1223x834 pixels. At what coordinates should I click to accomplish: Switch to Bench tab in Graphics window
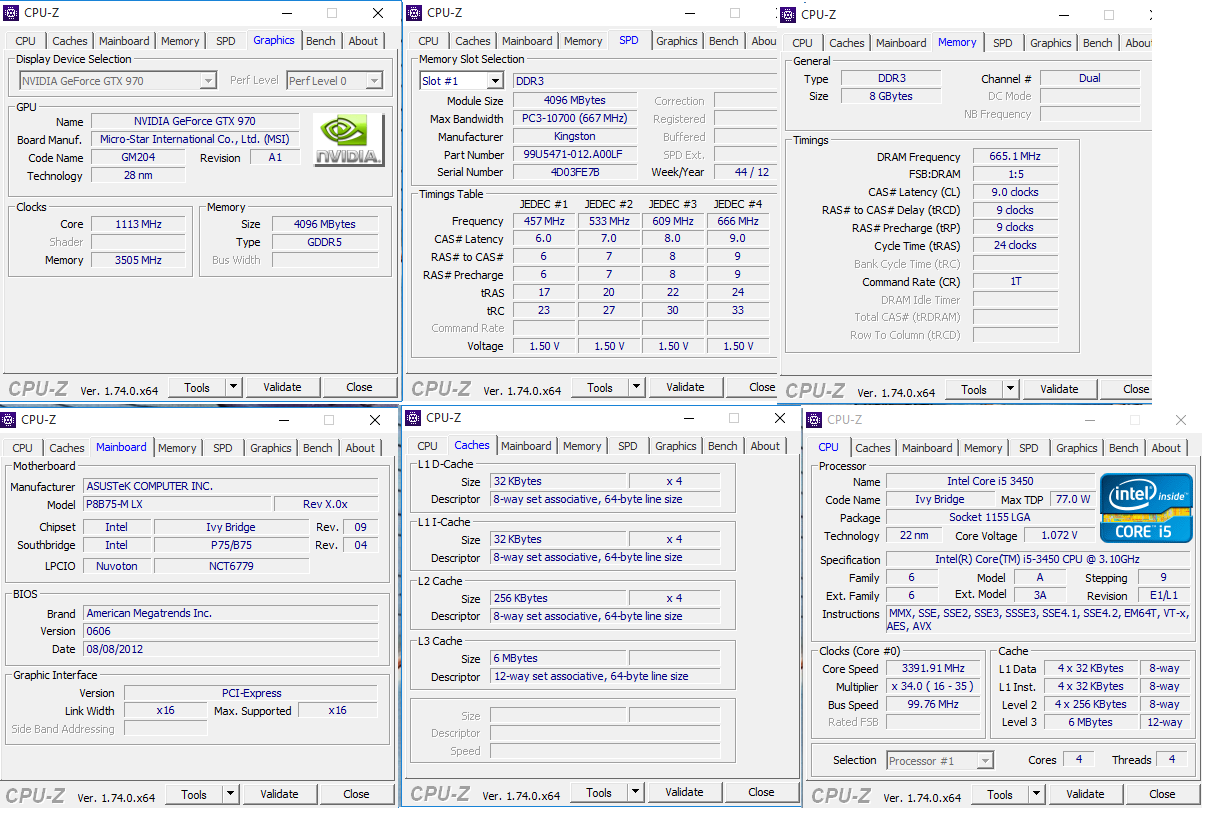point(321,41)
